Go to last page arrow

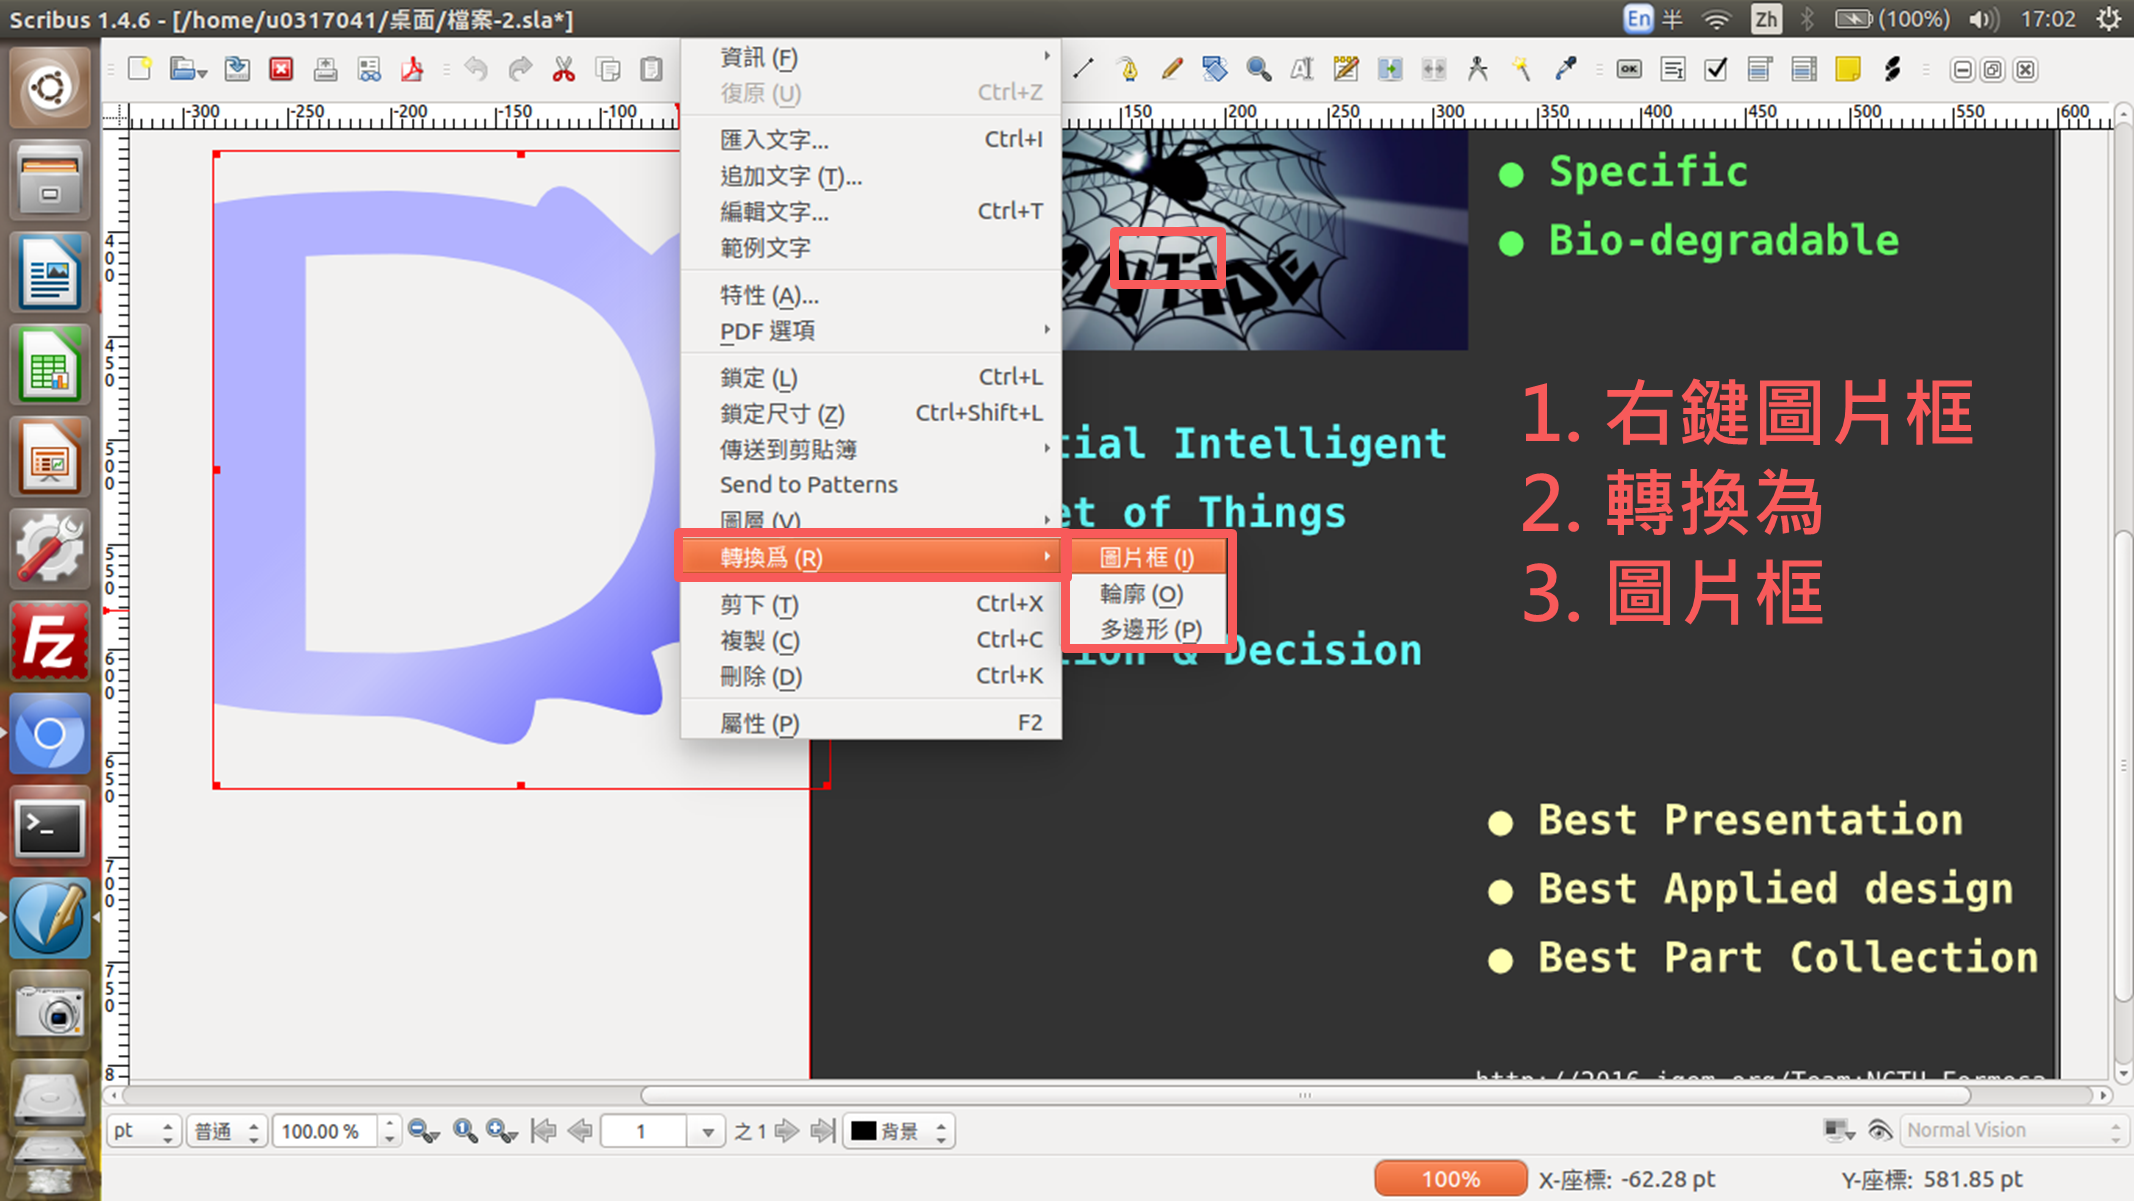point(823,1131)
